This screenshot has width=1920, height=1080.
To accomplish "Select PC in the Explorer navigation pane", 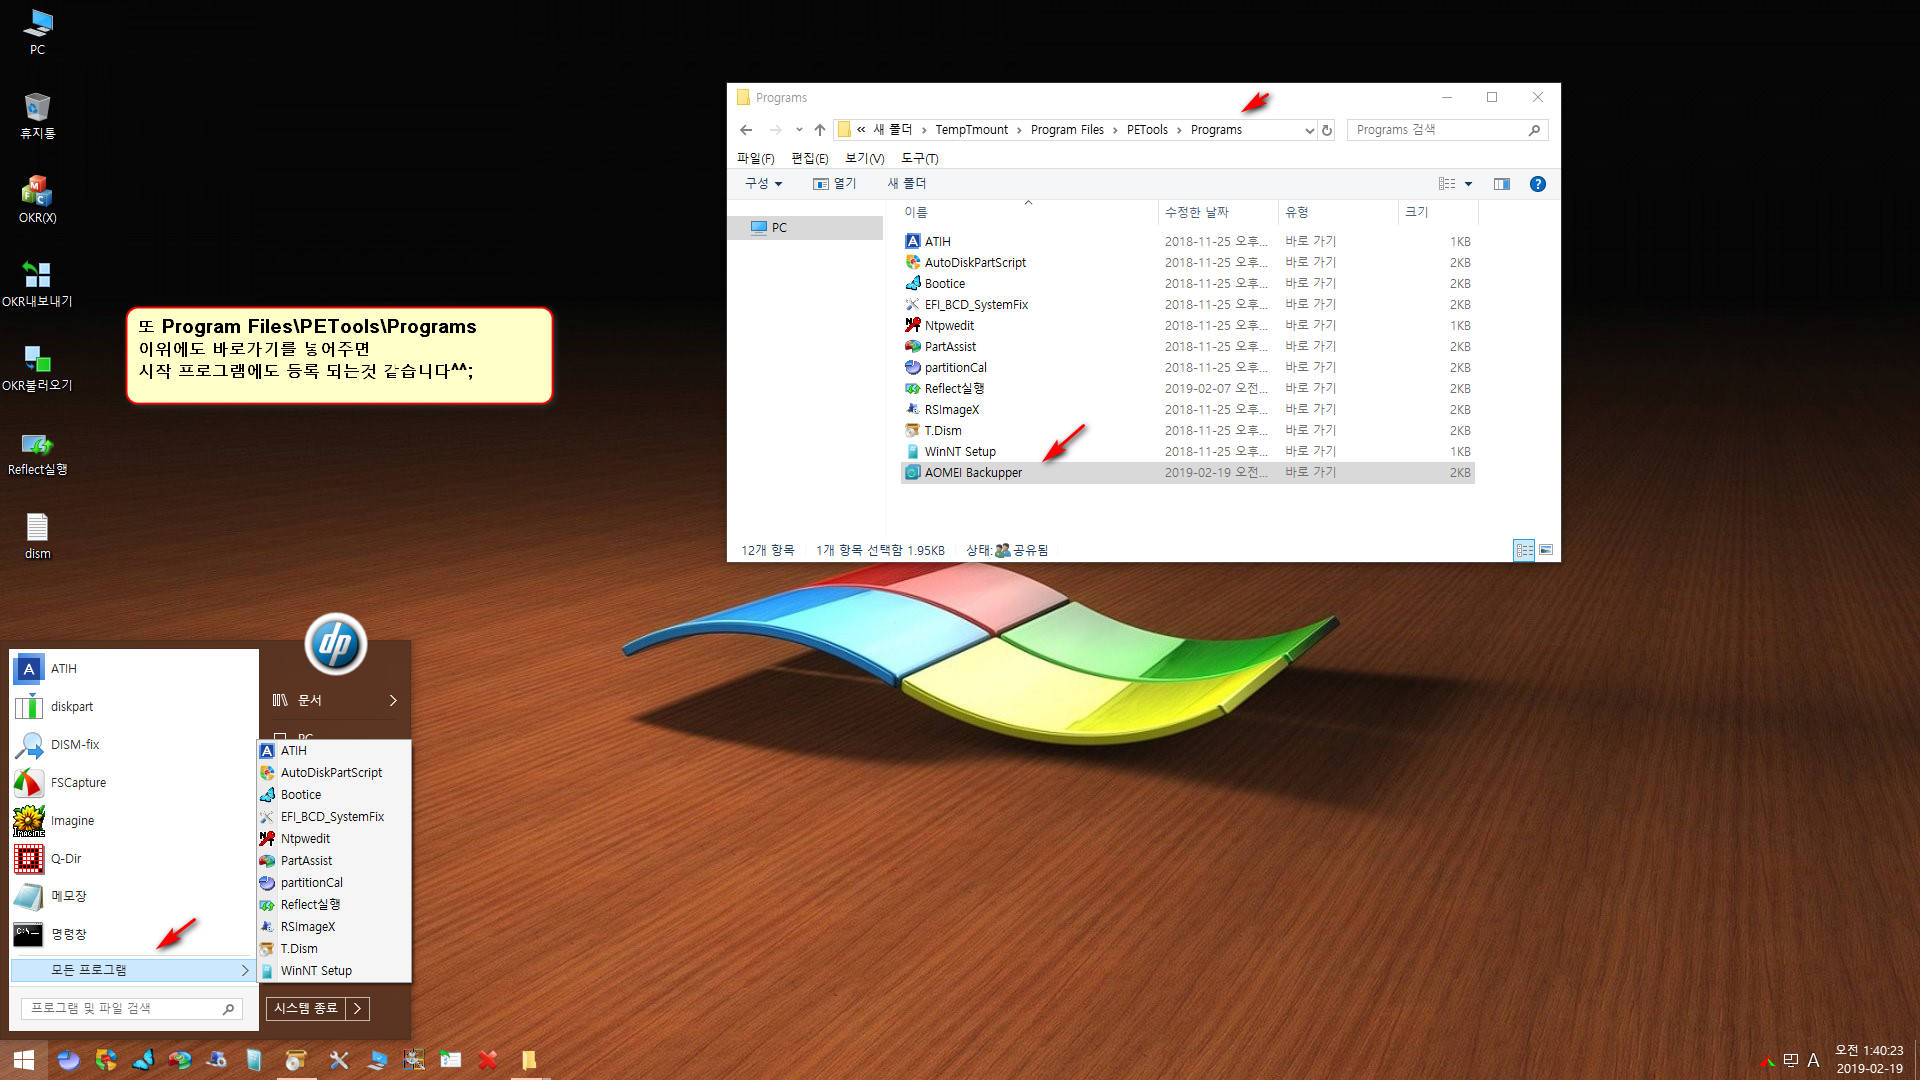I will pyautogui.click(x=806, y=228).
